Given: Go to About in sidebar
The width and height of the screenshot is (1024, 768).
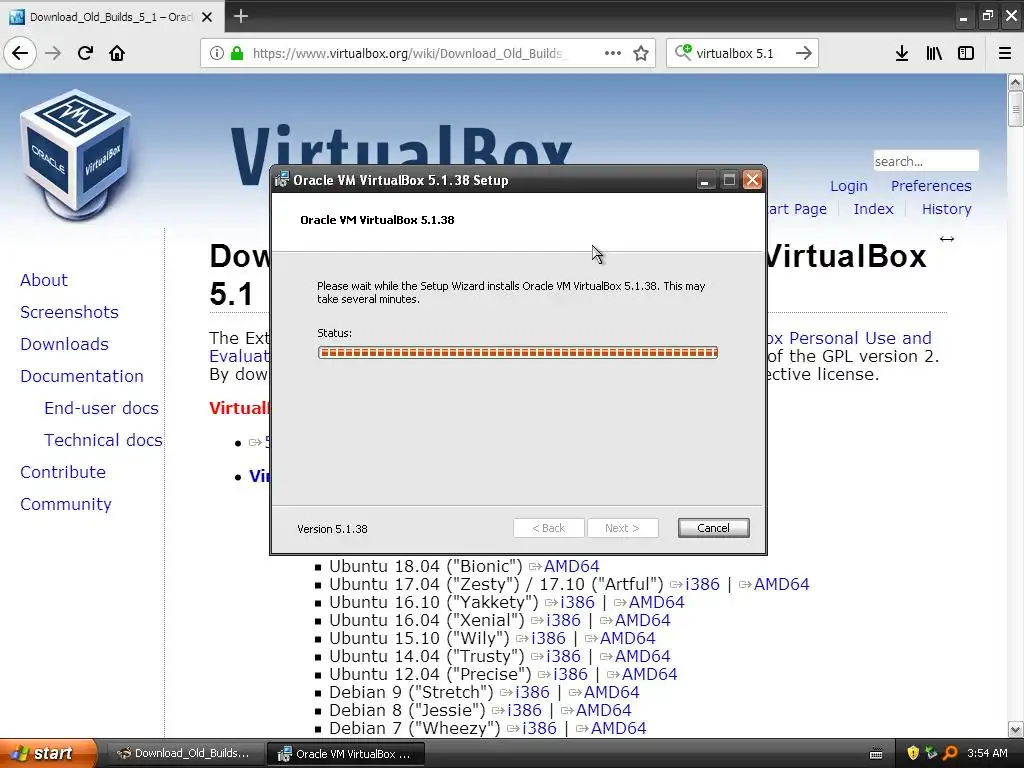Looking at the screenshot, I should coord(44,280).
